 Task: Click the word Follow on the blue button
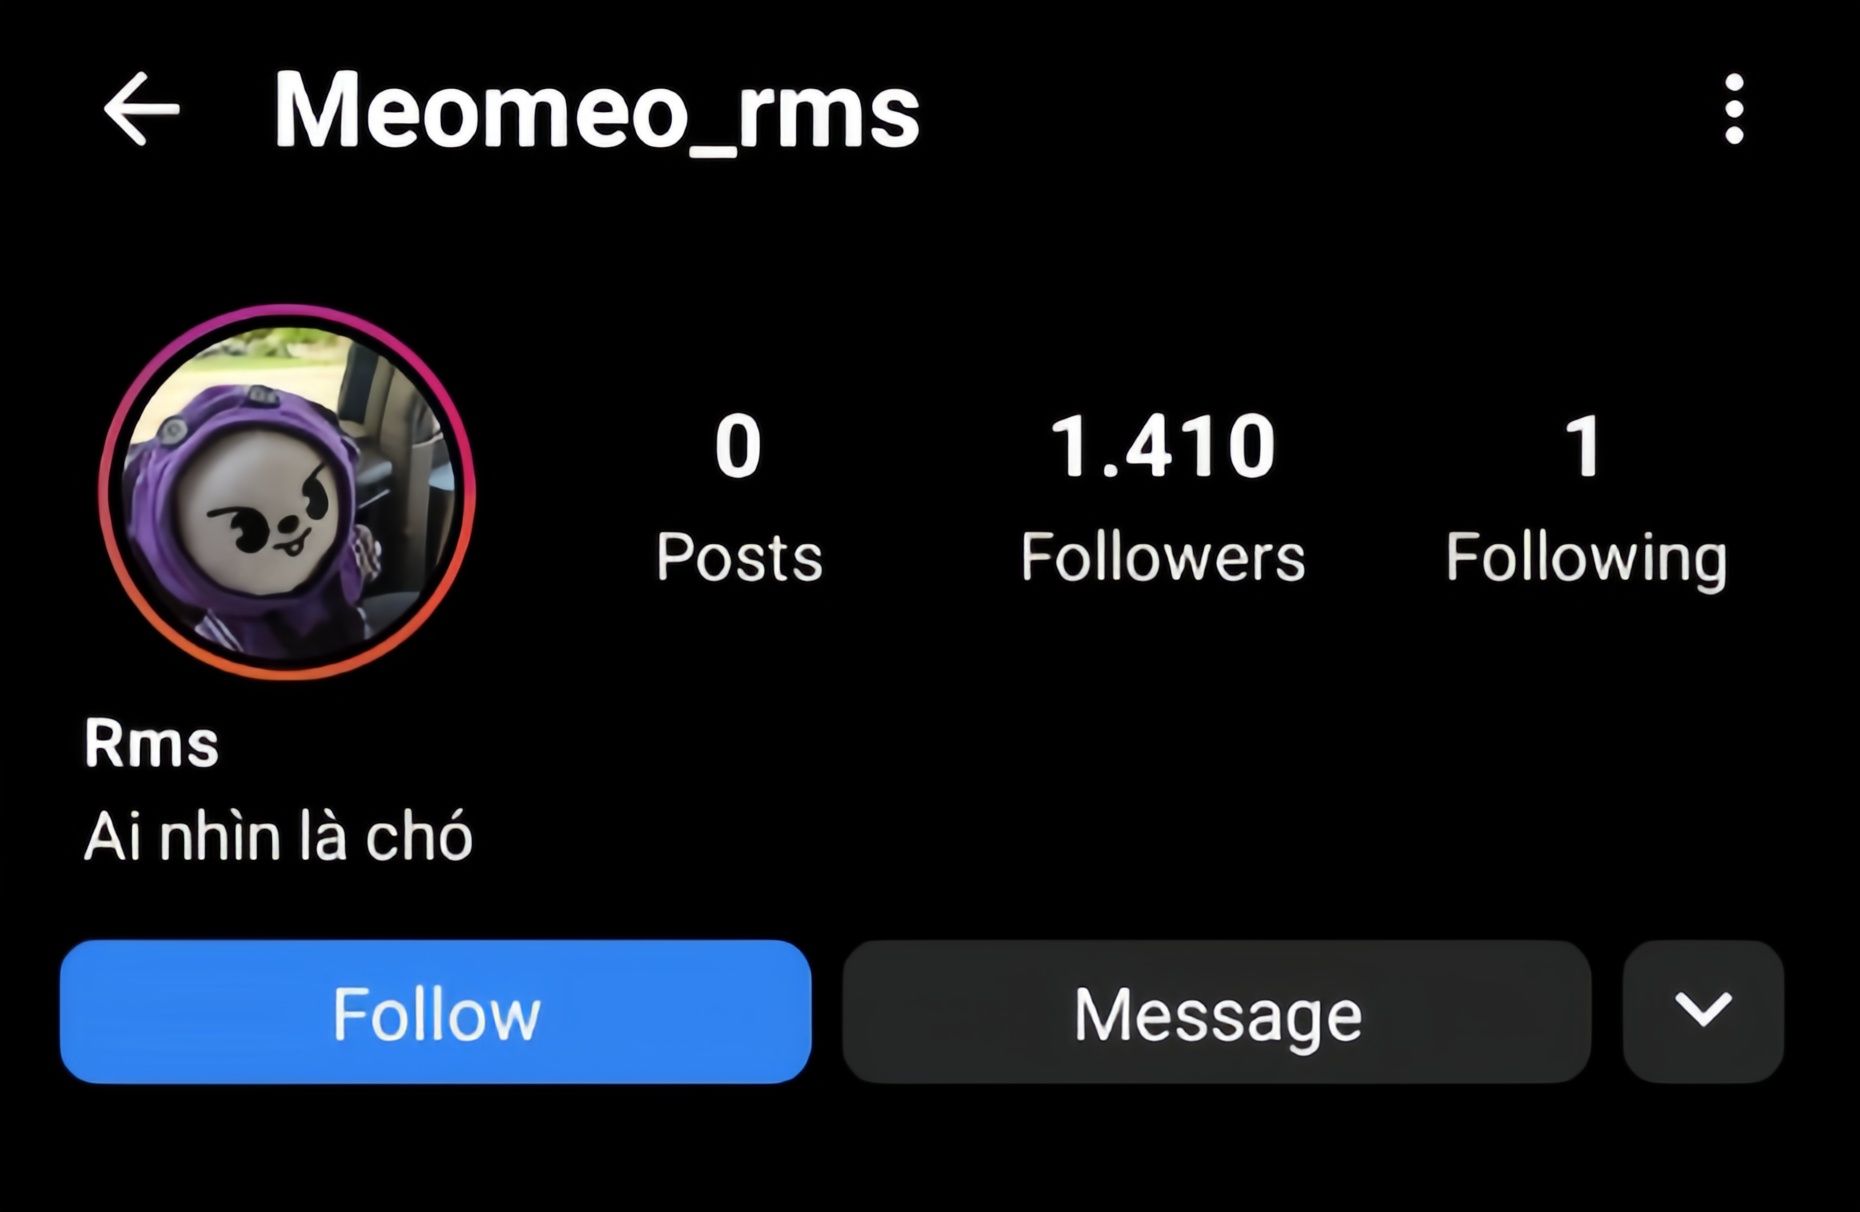pyautogui.click(x=436, y=1013)
